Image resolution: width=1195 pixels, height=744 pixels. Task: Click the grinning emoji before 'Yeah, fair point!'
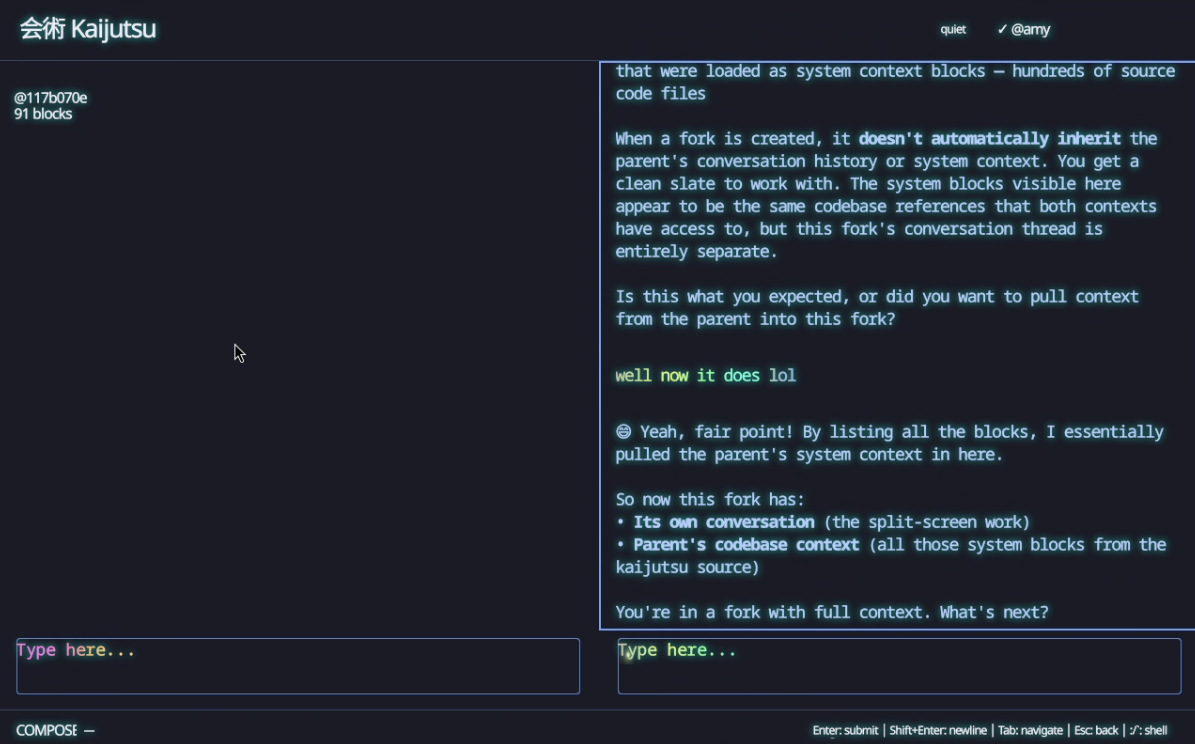point(623,432)
